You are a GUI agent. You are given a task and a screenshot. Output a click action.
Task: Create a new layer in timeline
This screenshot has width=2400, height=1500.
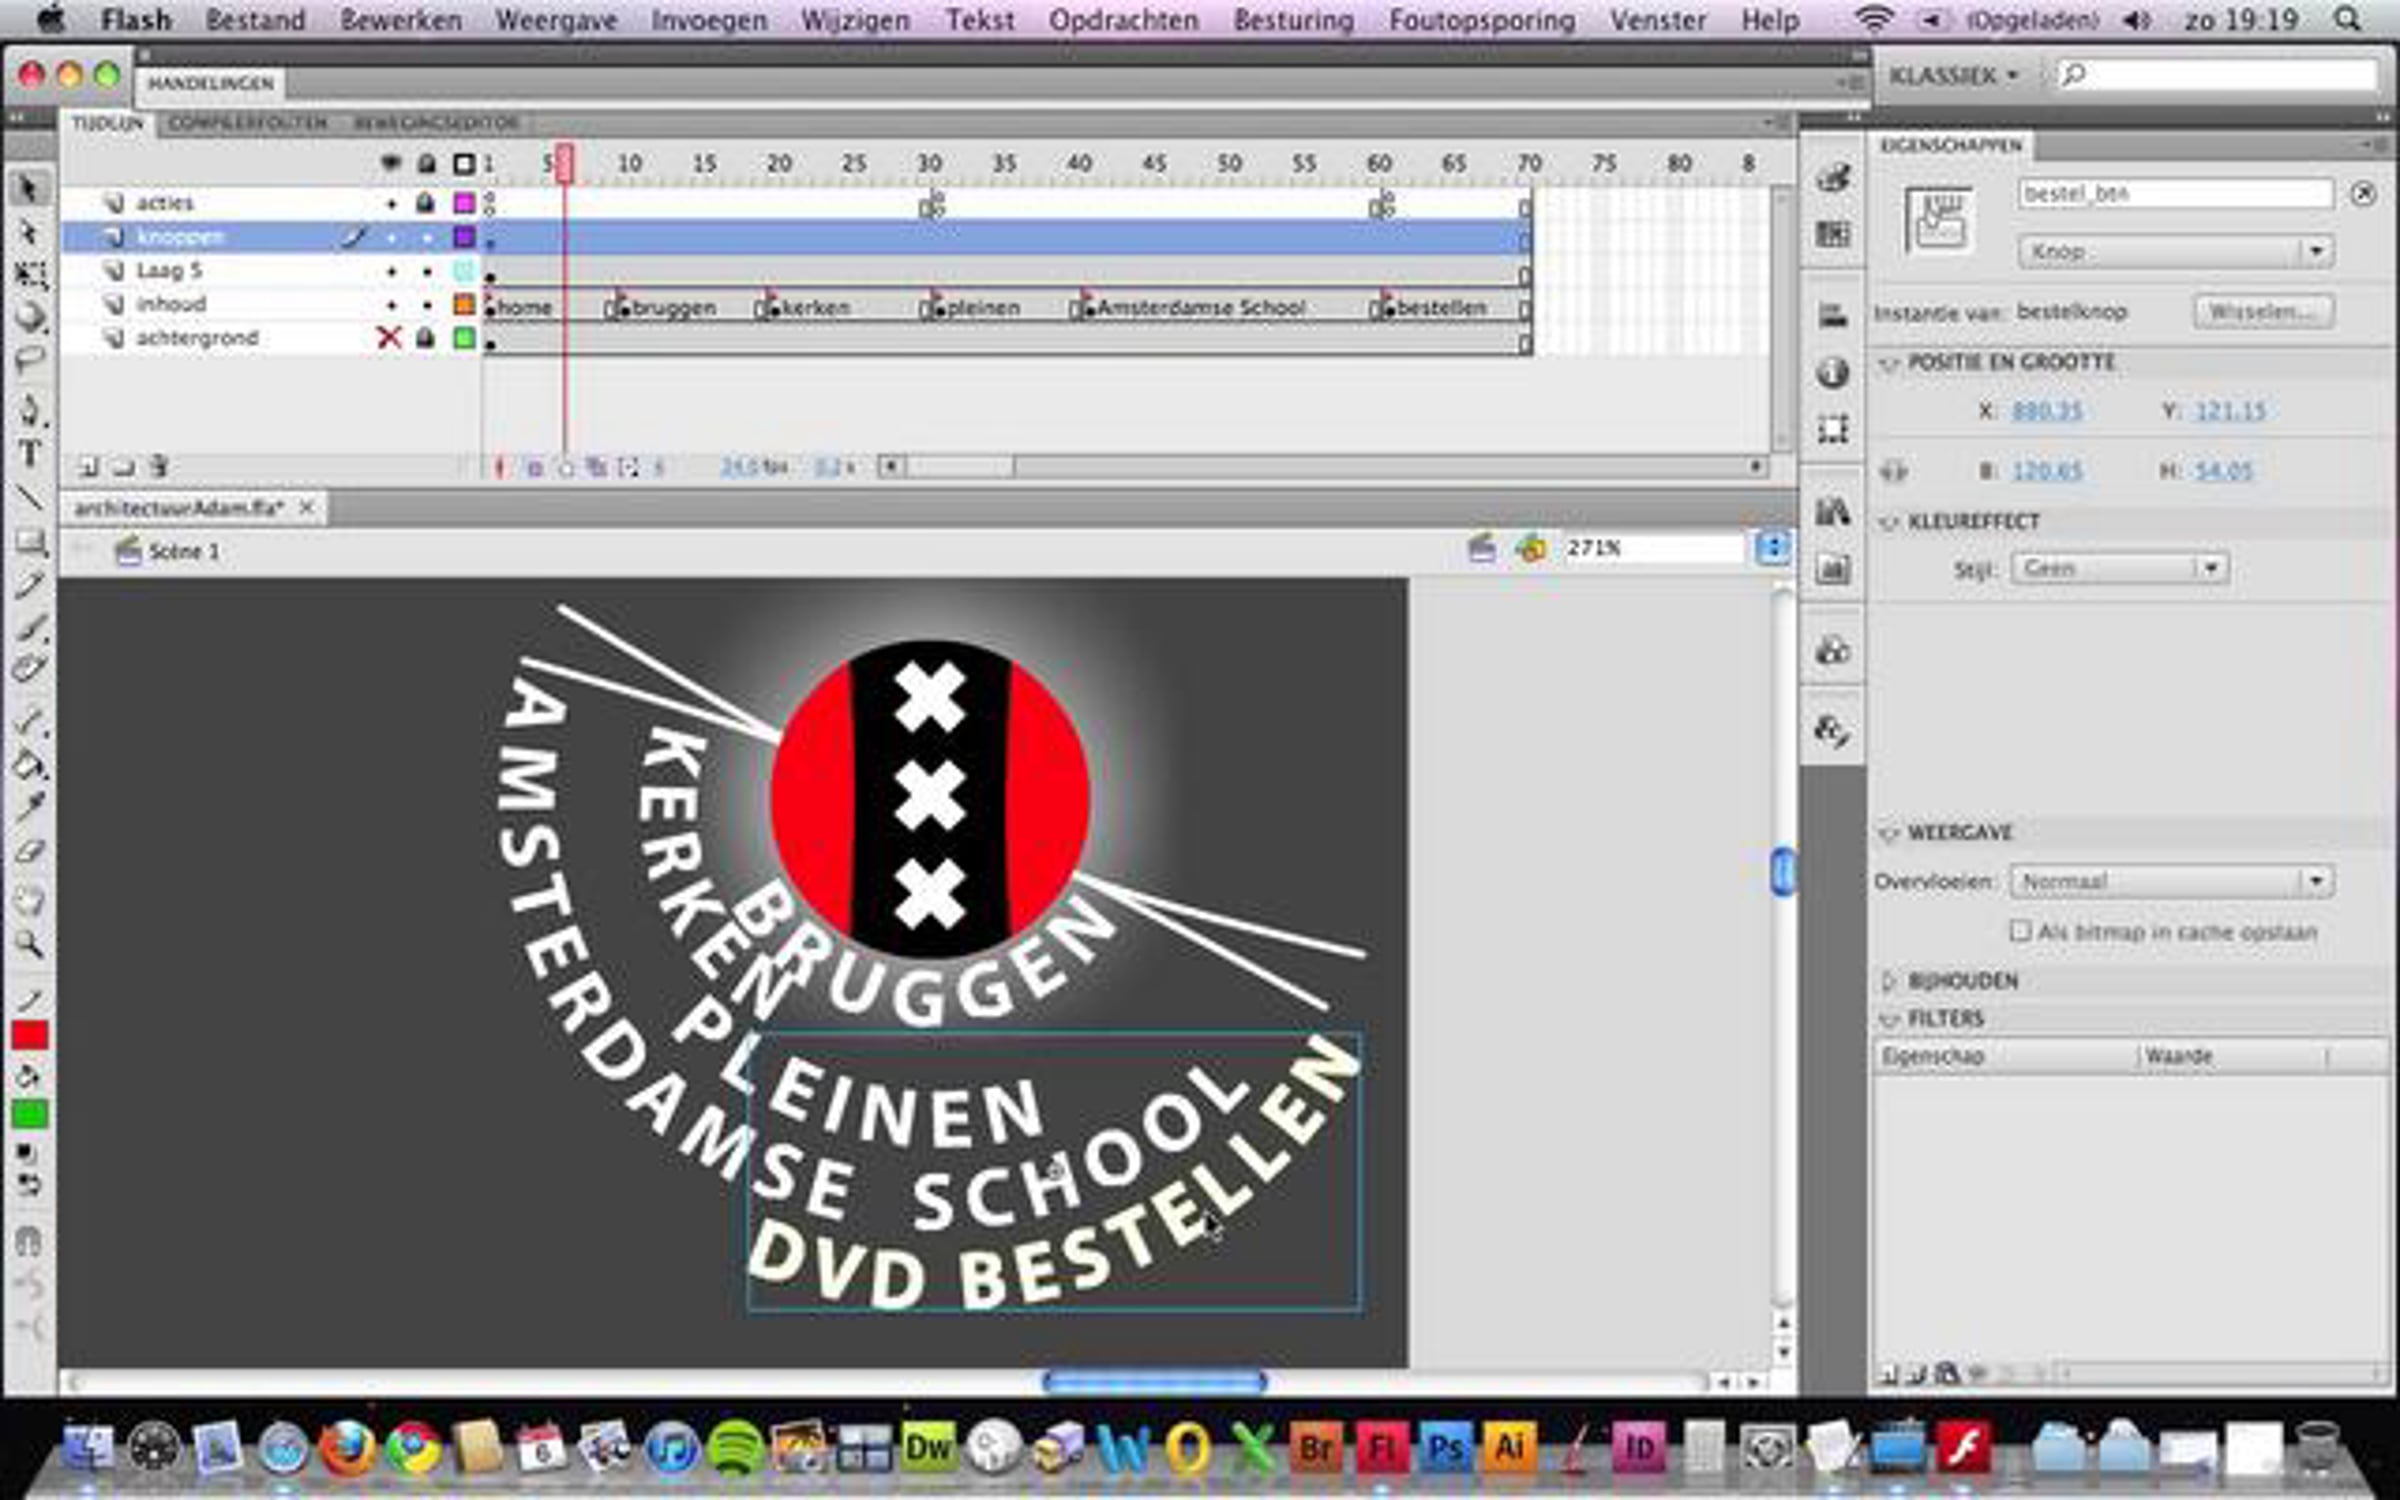[x=88, y=467]
